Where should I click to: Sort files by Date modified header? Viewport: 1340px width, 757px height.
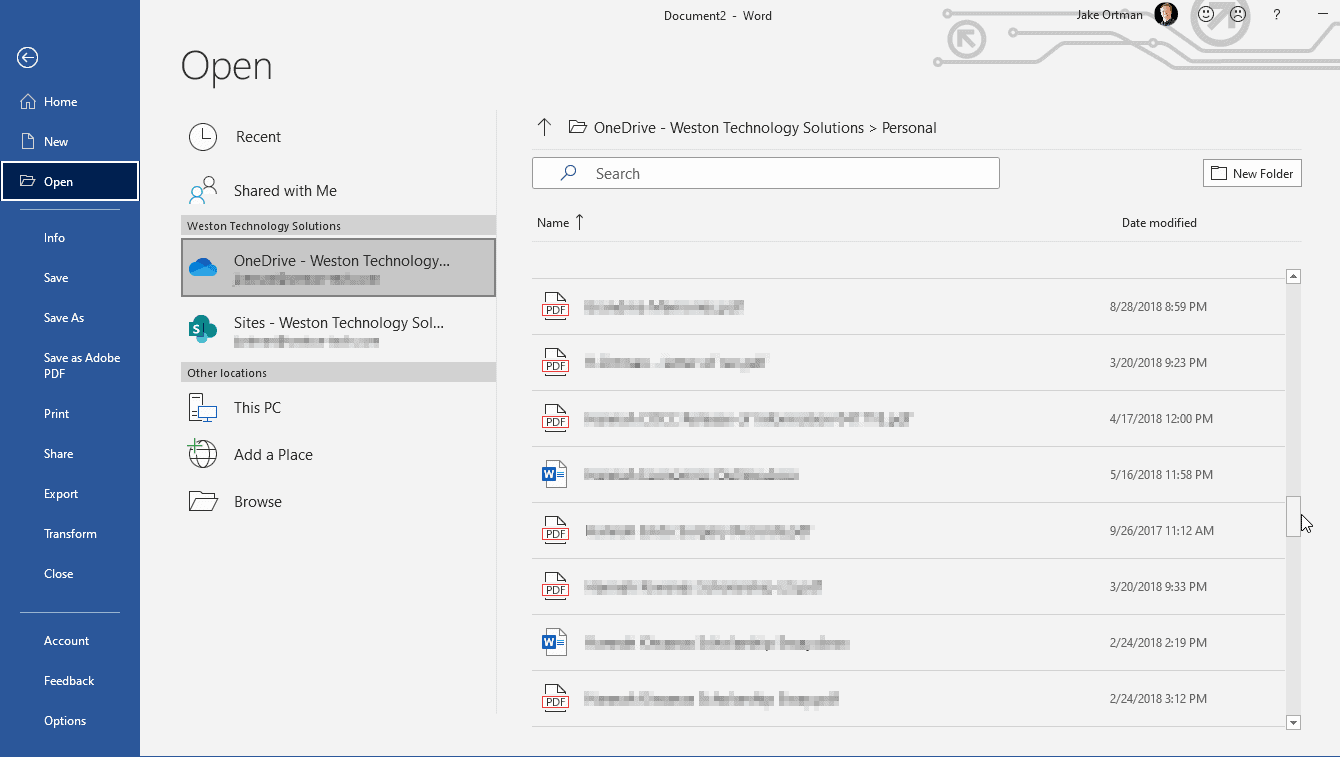1159,223
